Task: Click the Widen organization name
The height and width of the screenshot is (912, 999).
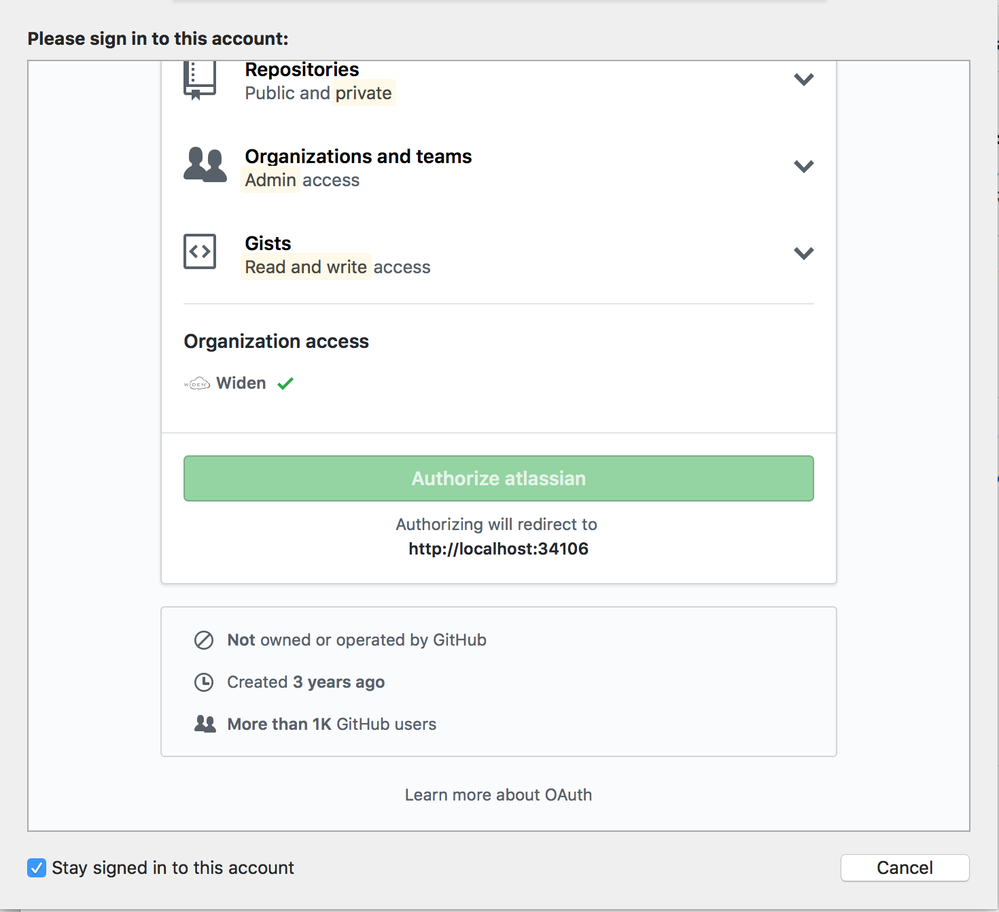Action: (x=241, y=383)
